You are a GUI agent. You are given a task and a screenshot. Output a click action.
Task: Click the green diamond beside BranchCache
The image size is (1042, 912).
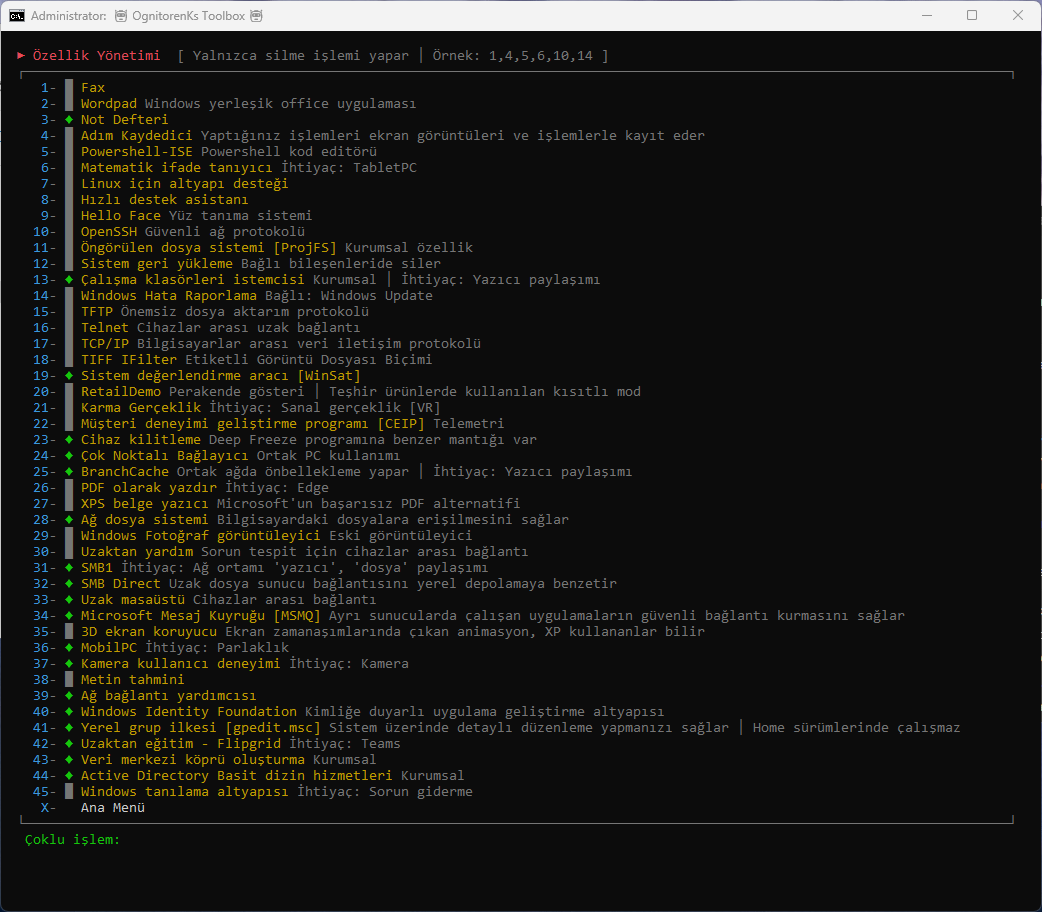(69, 472)
